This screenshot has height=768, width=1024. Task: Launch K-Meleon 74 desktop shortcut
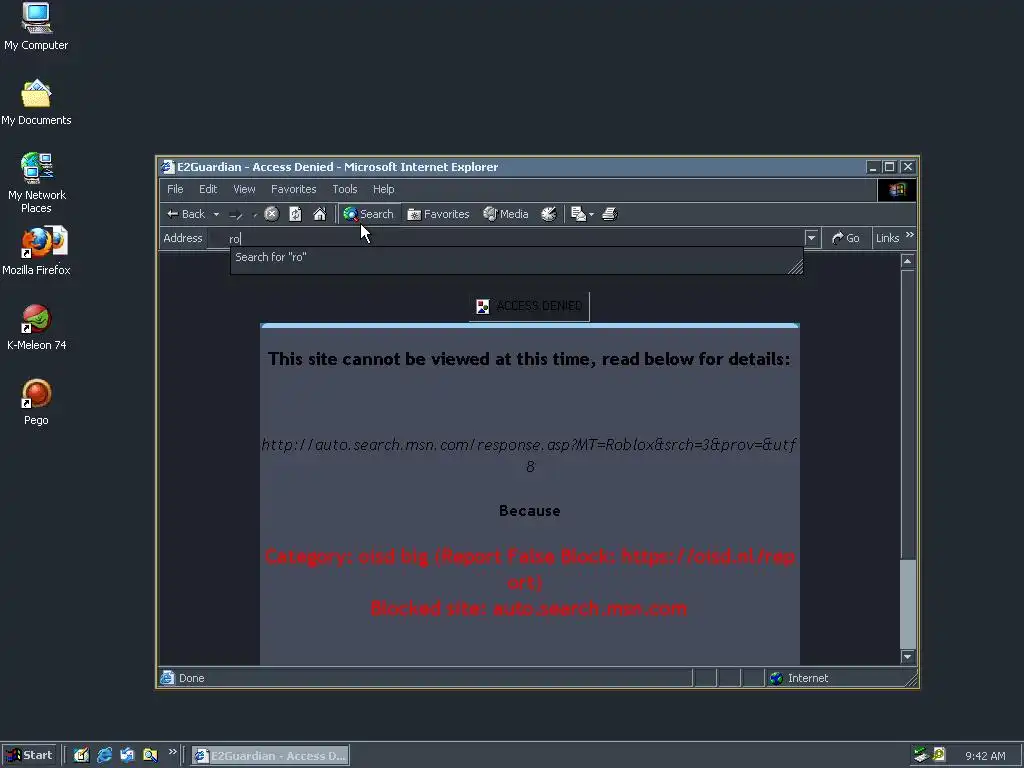point(36,327)
